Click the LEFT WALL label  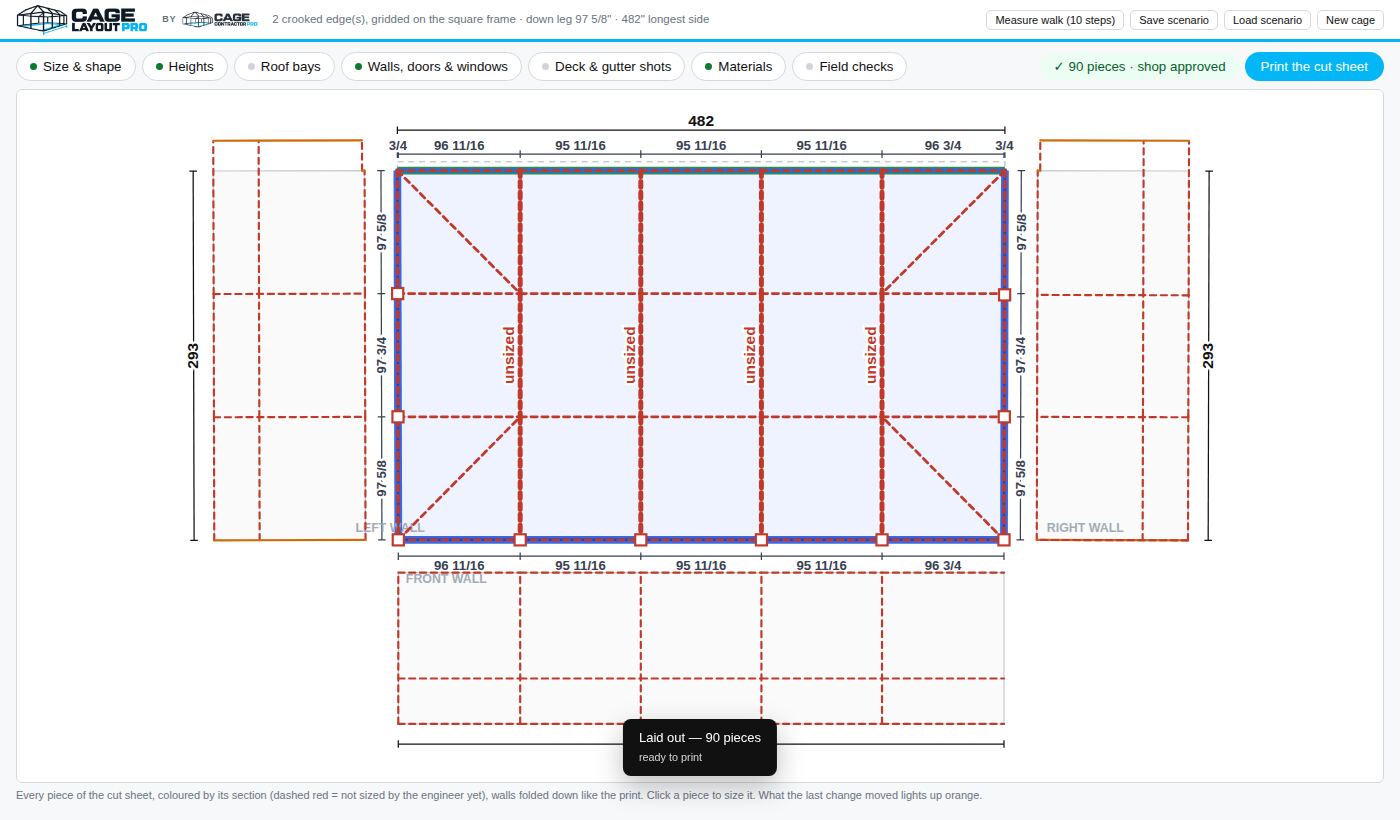(x=390, y=527)
